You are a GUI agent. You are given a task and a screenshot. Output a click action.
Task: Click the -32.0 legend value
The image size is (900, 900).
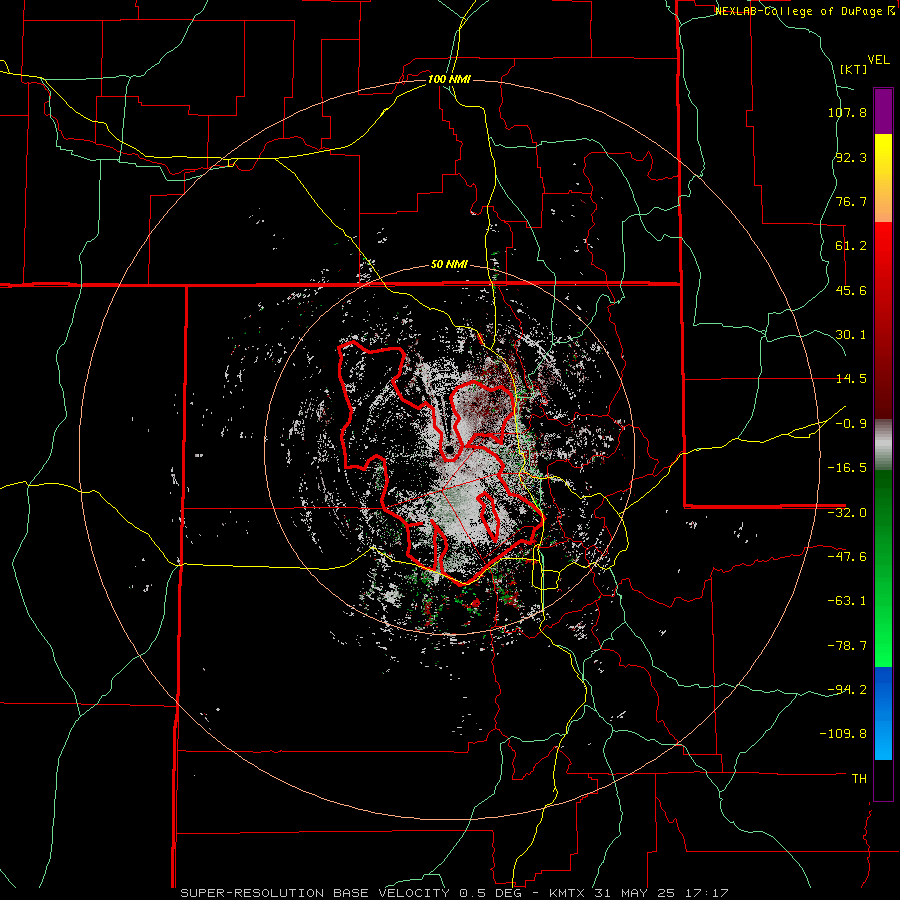847,513
